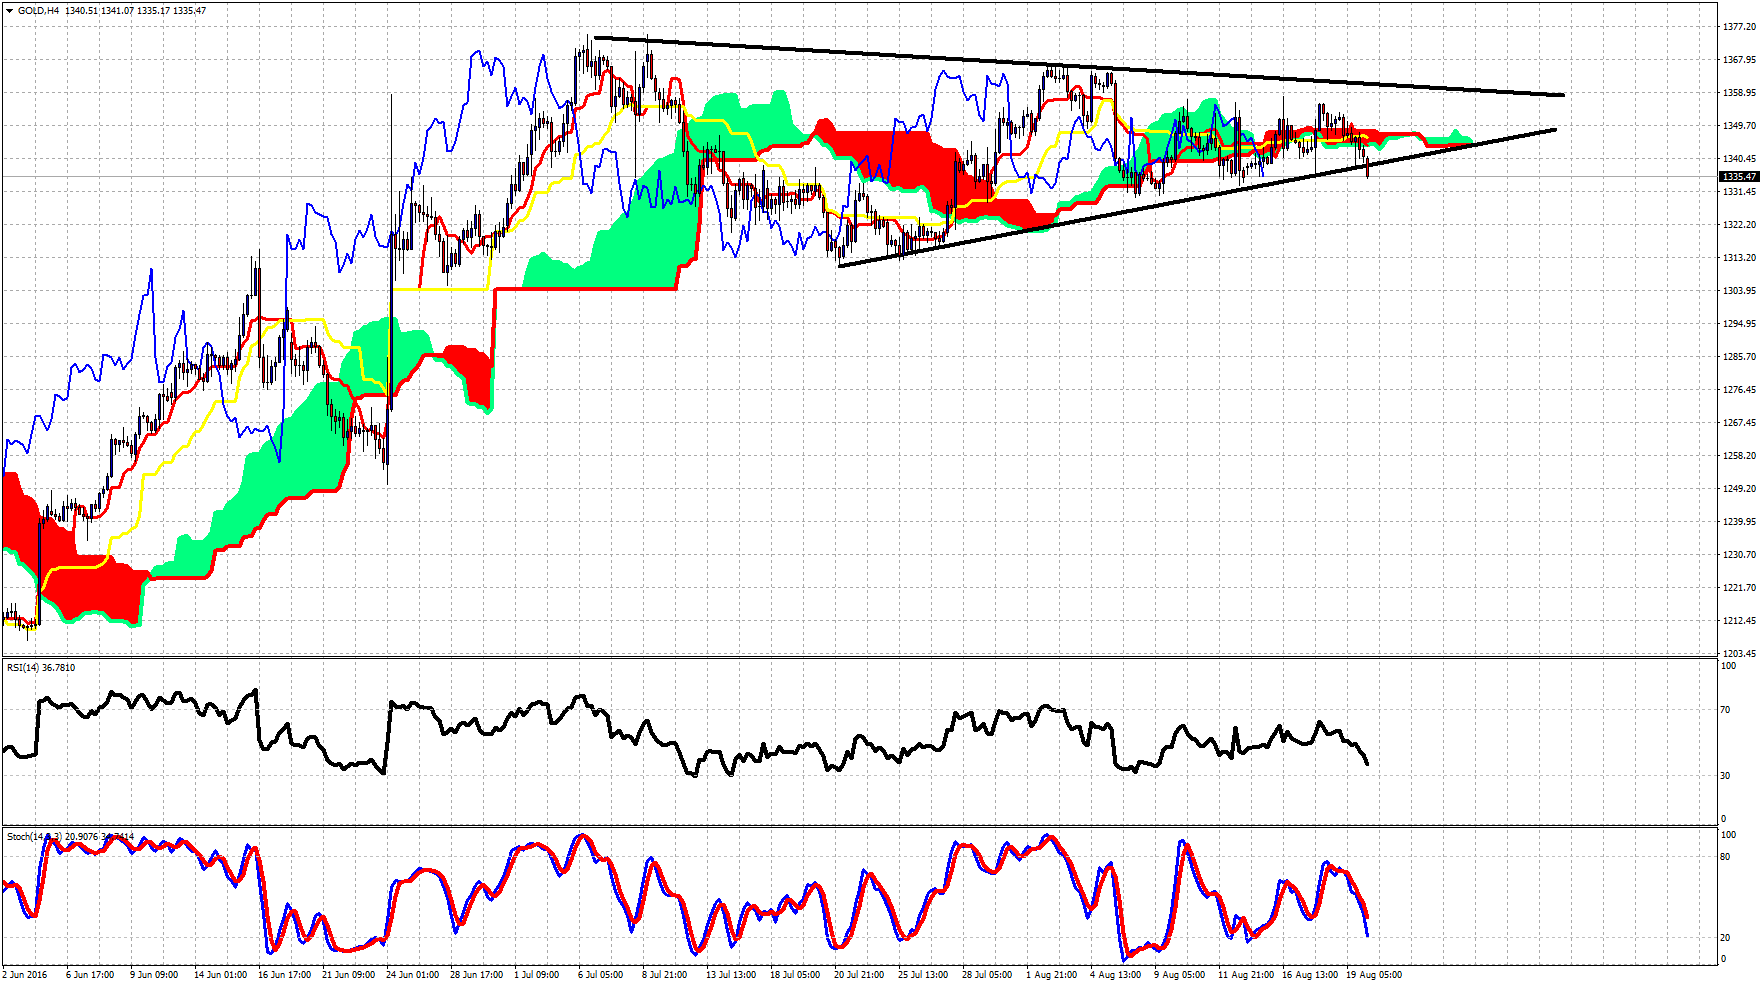Select the lower black ascending trendline
1760x986 pixels.
click(1197, 197)
